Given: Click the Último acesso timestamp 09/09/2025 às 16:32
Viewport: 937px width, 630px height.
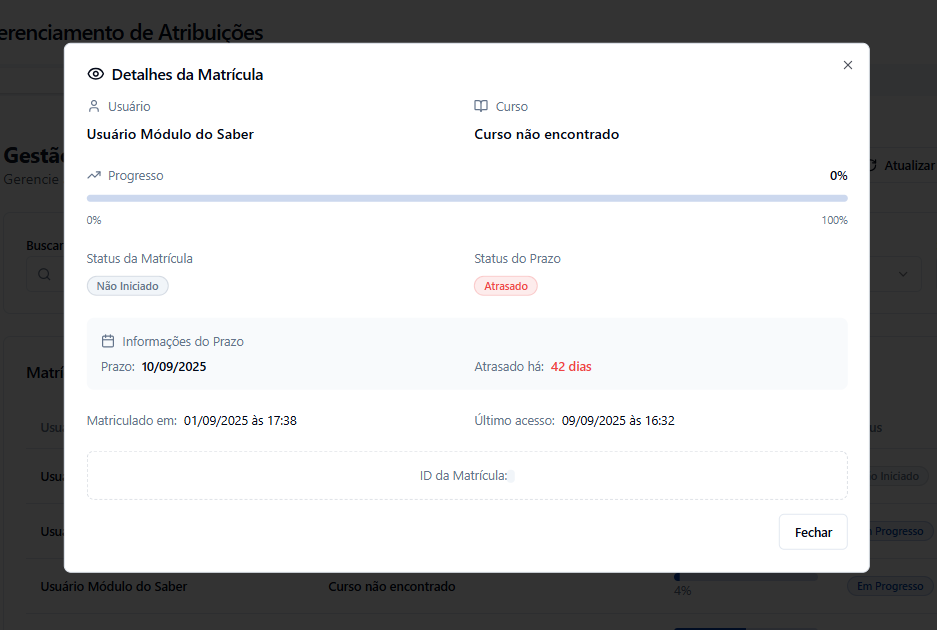Looking at the screenshot, I should click(x=618, y=421).
